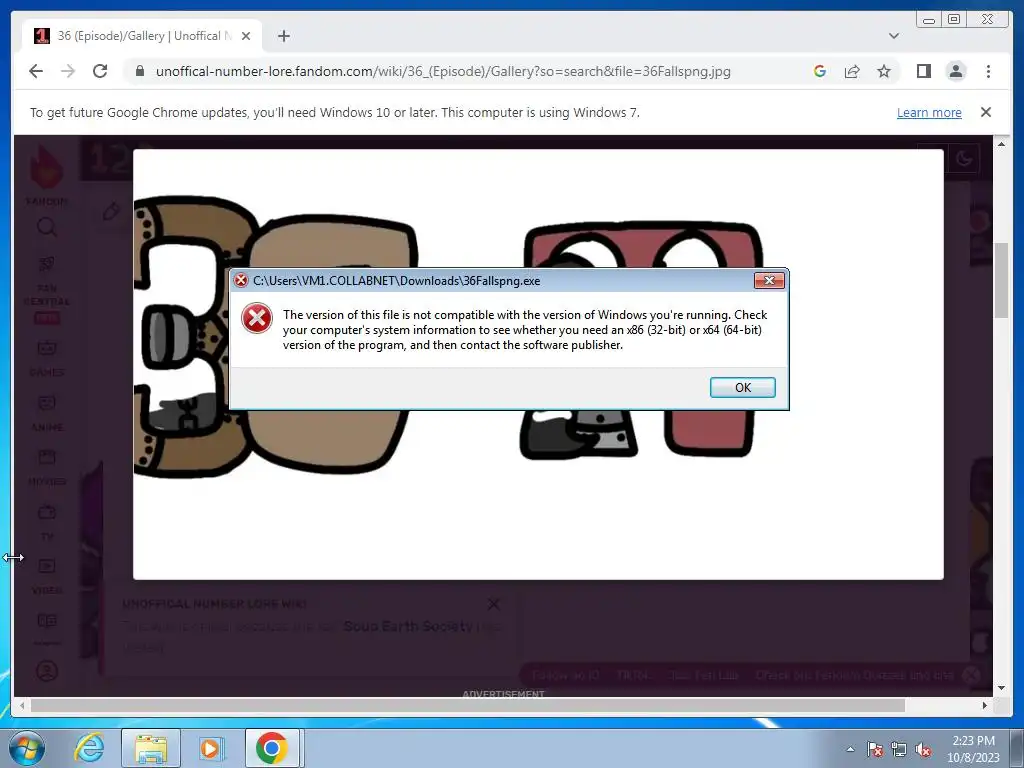The width and height of the screenshot is (1024, 768).
Task: Click OK in the error dialog
Action: pos(743,387)
